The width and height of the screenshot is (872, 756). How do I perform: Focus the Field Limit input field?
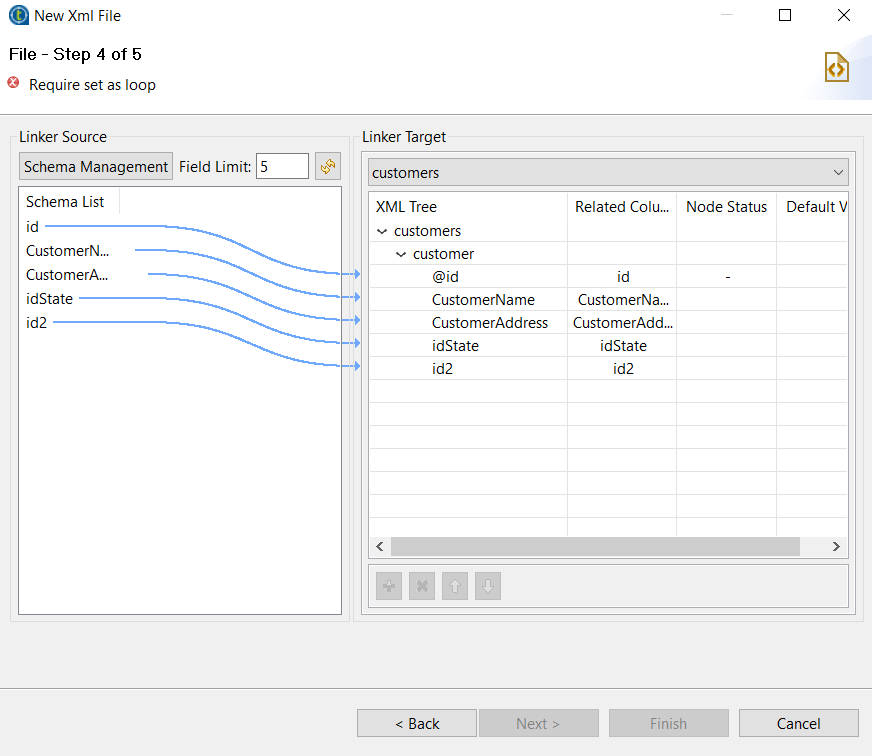(x=282, y=167)
